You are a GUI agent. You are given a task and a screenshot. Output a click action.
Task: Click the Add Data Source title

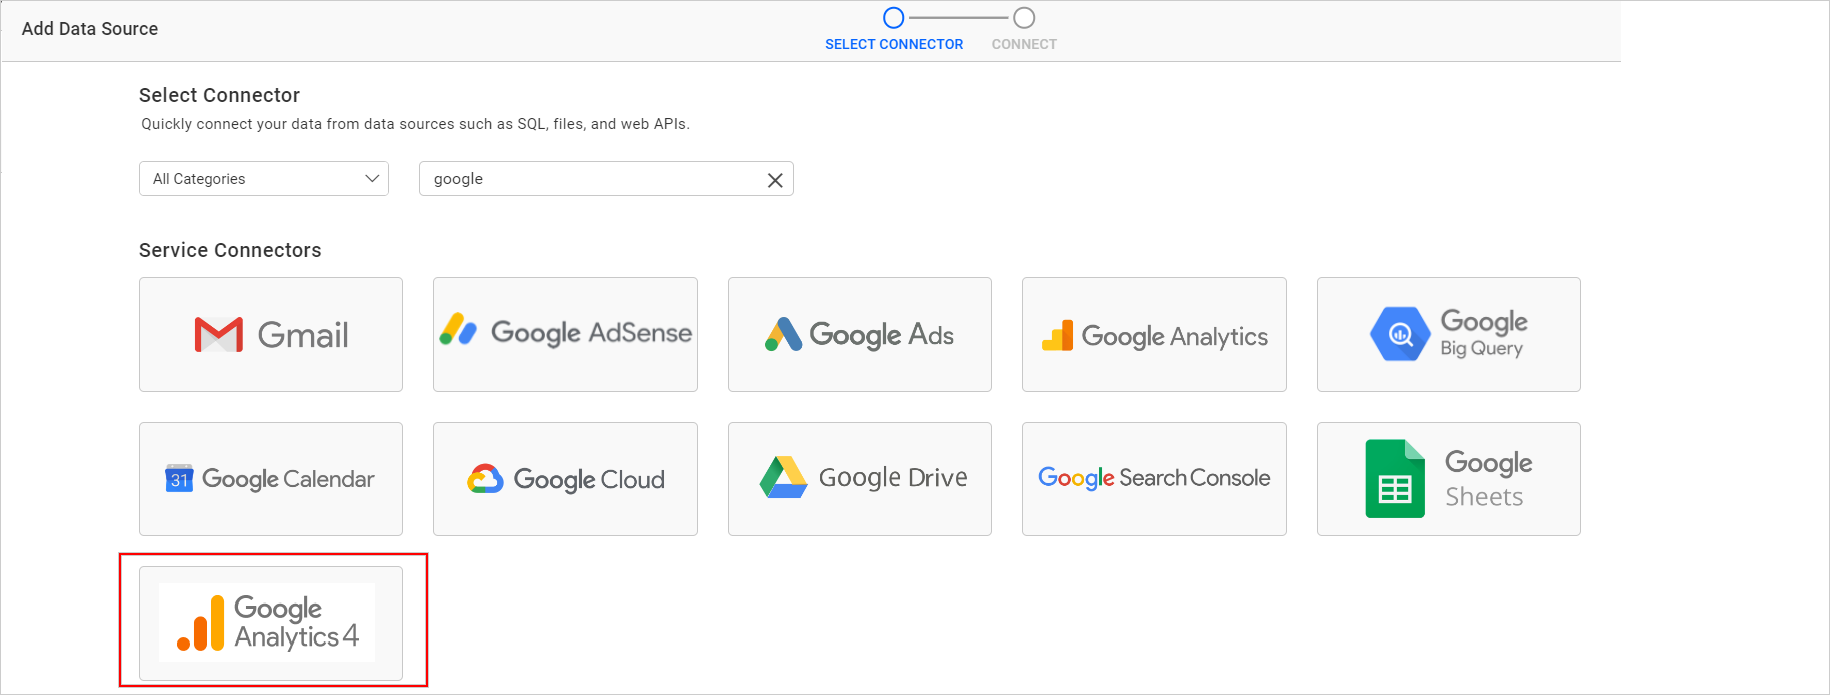(x=90, y=29)
